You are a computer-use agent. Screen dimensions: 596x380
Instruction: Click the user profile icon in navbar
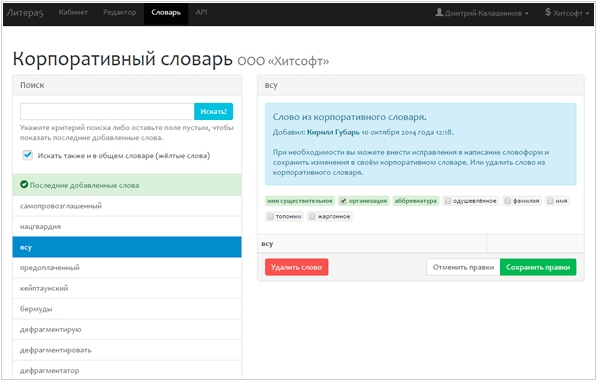(439, 13)
